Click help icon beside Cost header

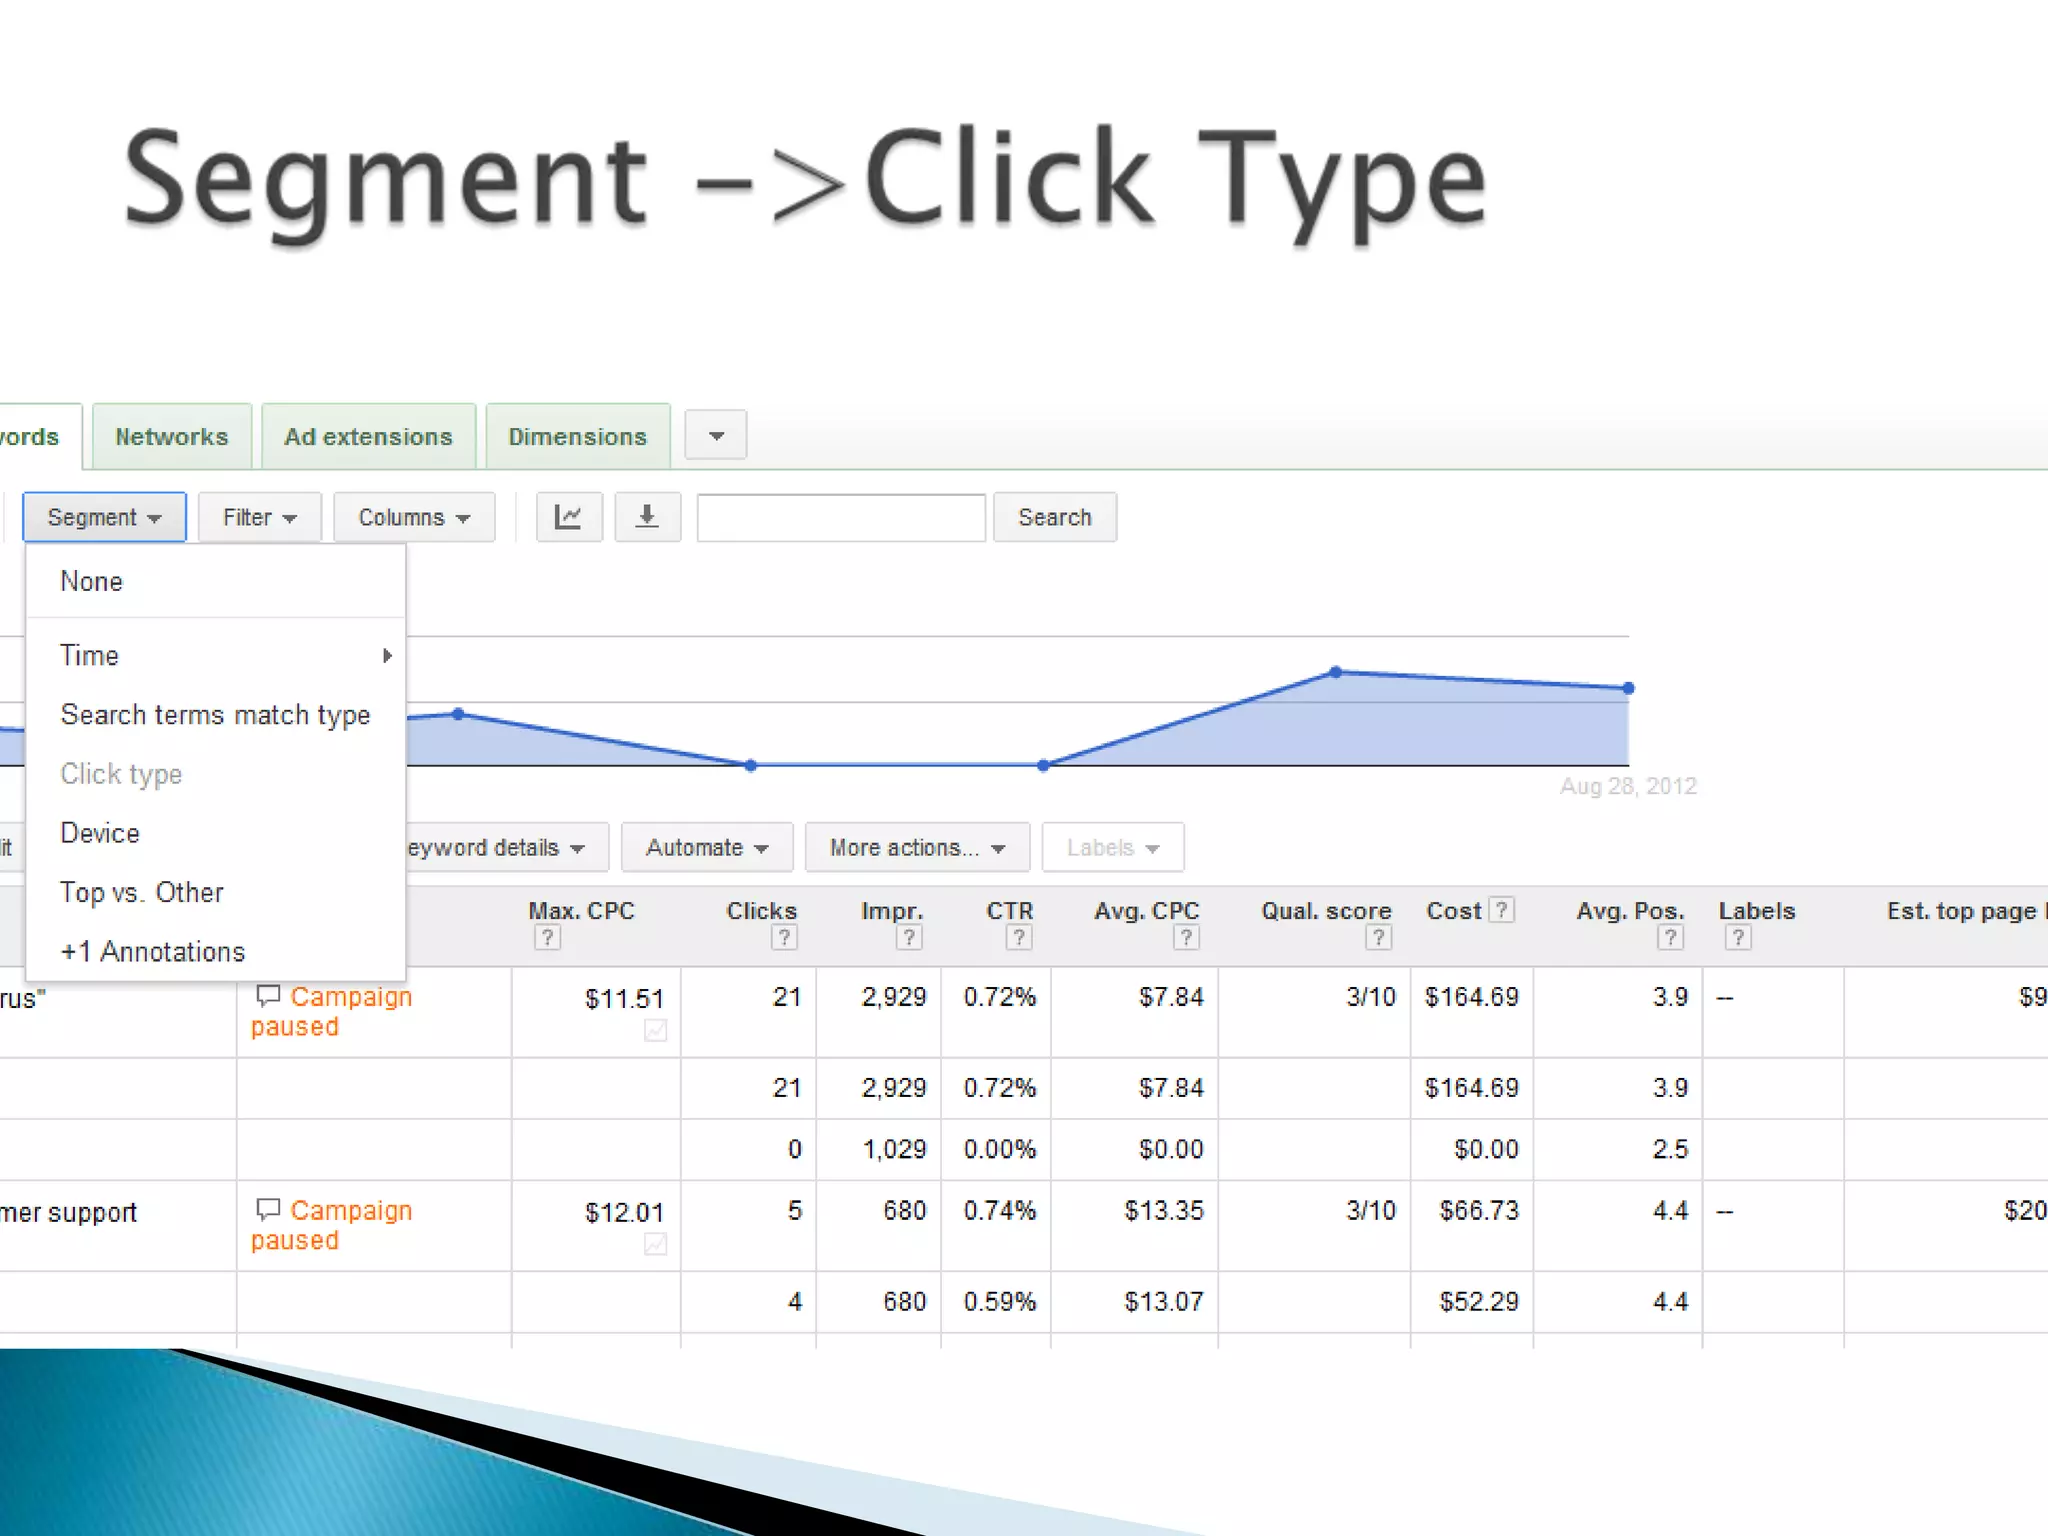pyautogui.click(x=1500, y=910)
